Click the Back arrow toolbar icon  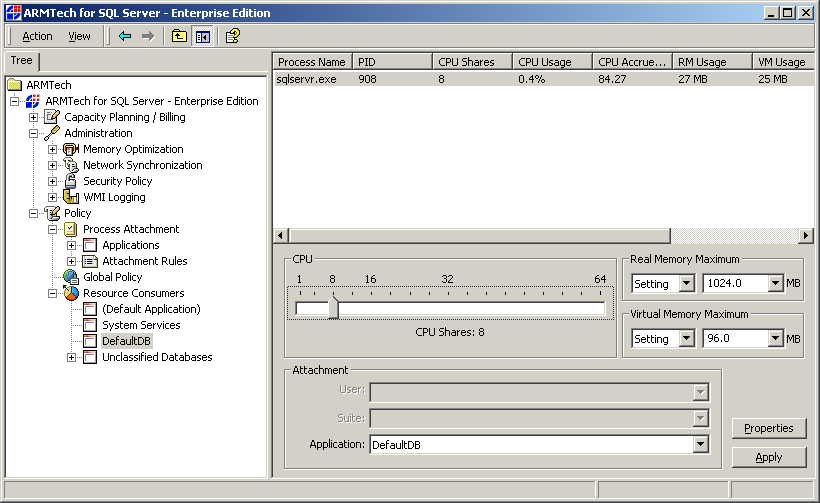(124, 36)
